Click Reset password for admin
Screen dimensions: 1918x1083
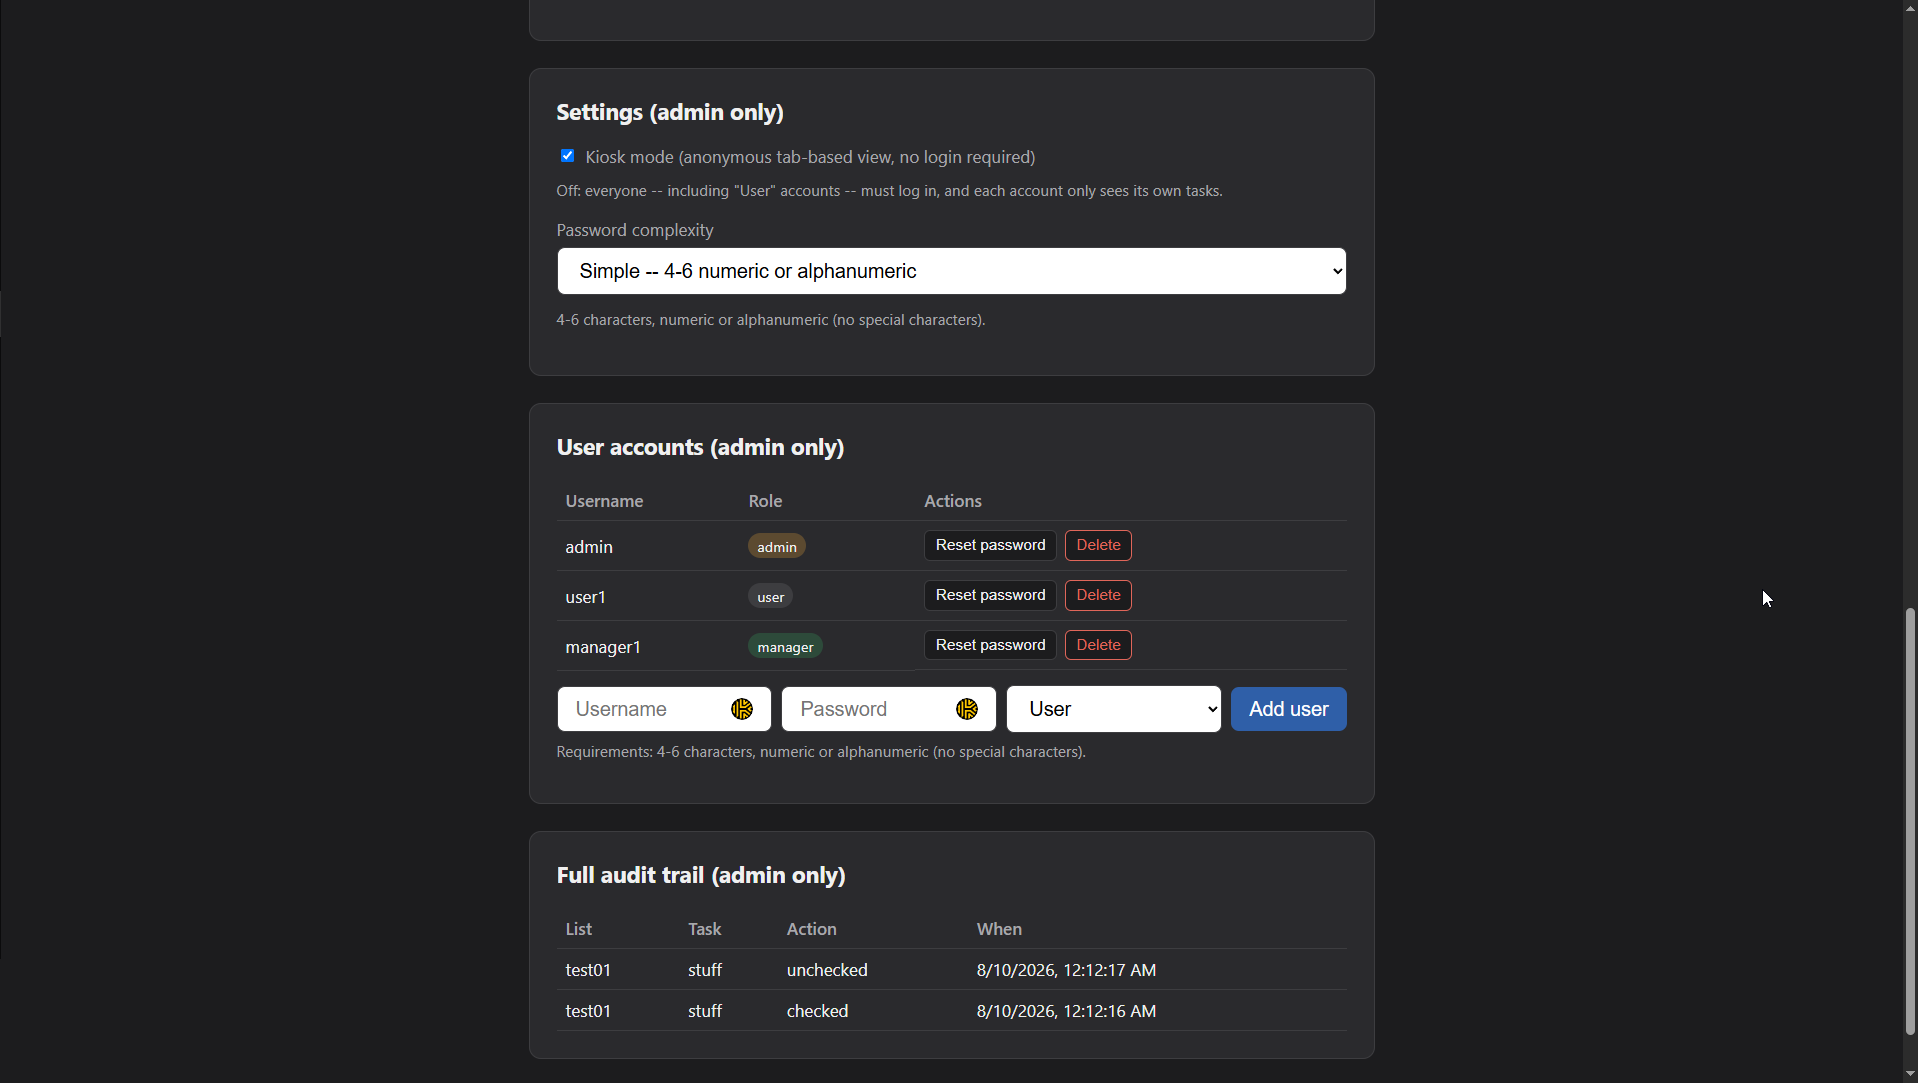point(990,545)
